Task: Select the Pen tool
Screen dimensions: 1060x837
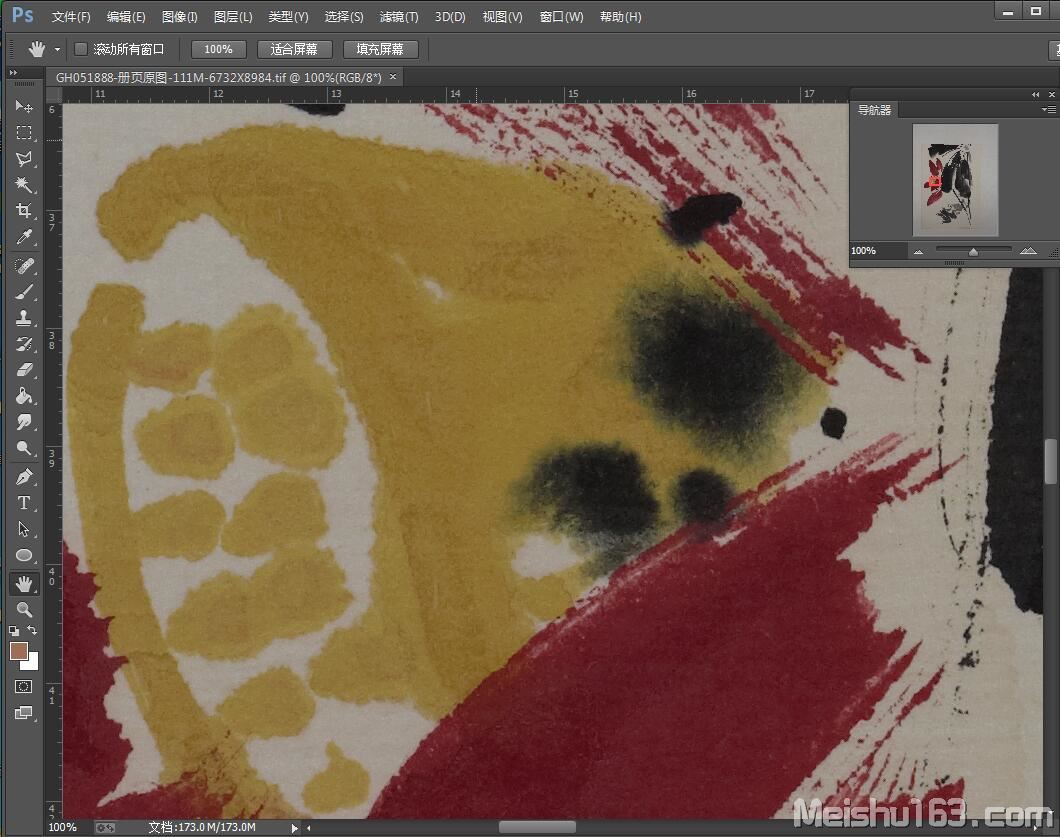Action: [24, 477]
